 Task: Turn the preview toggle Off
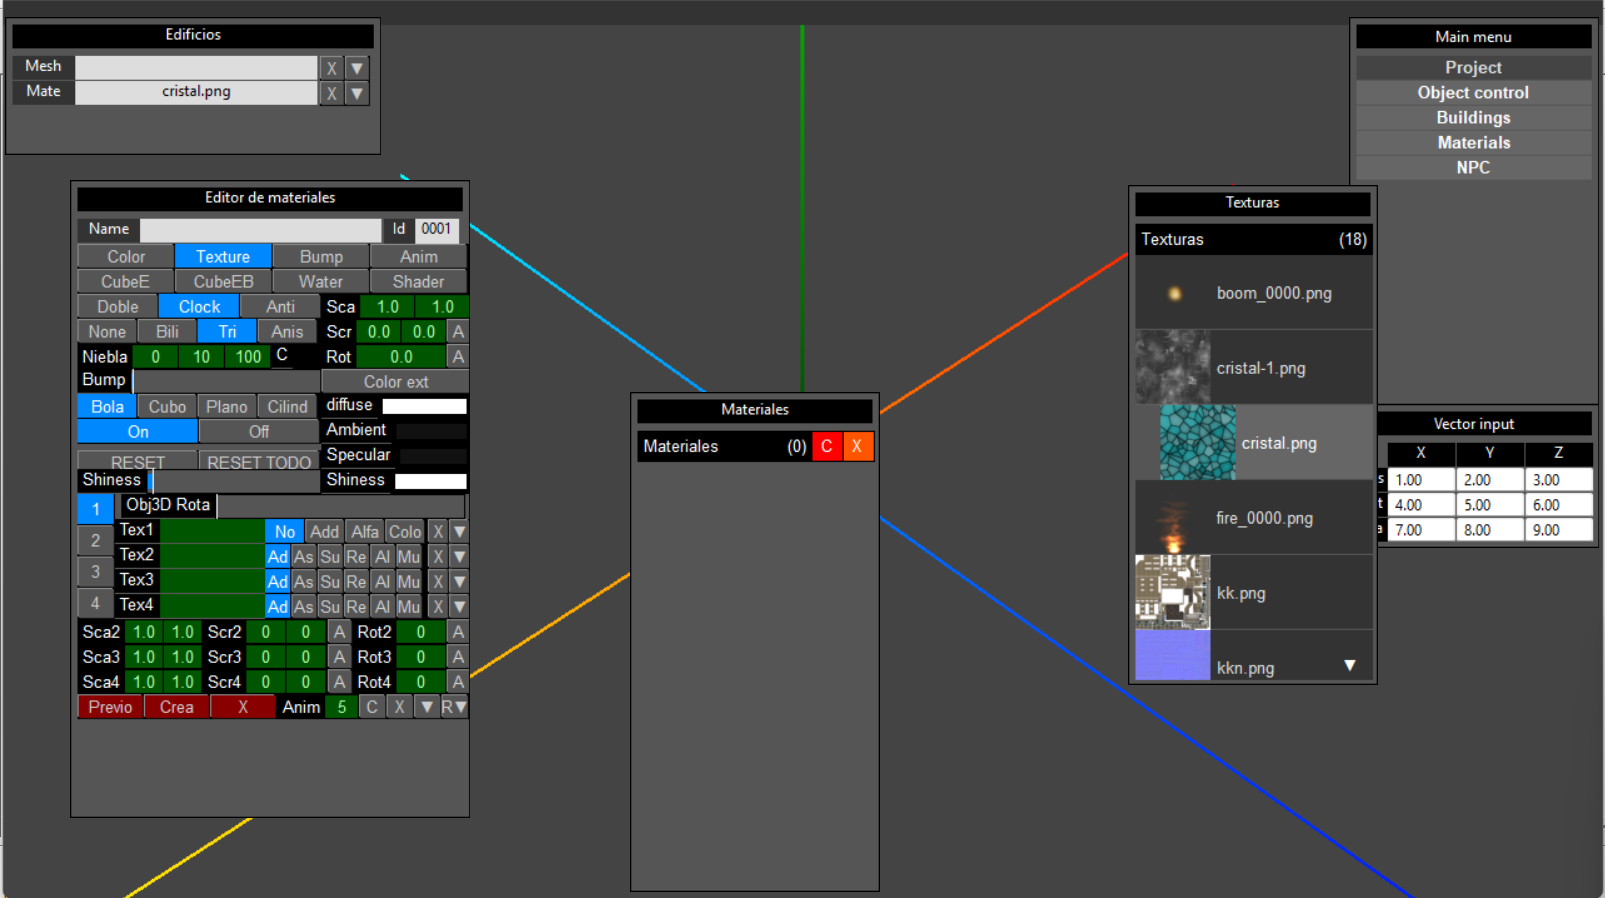point(258,432)
